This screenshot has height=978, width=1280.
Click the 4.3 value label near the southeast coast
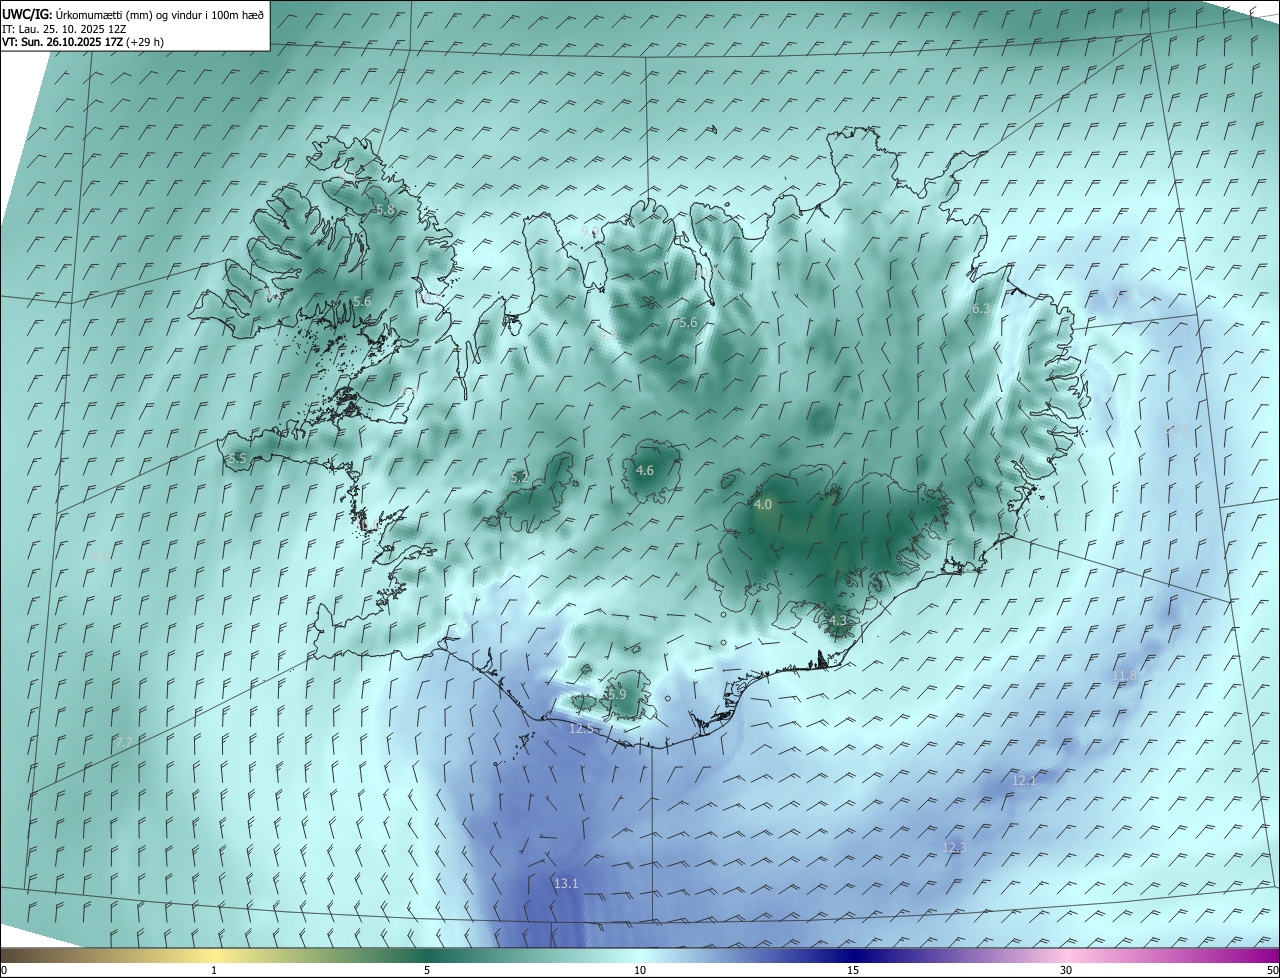(838, 621)
